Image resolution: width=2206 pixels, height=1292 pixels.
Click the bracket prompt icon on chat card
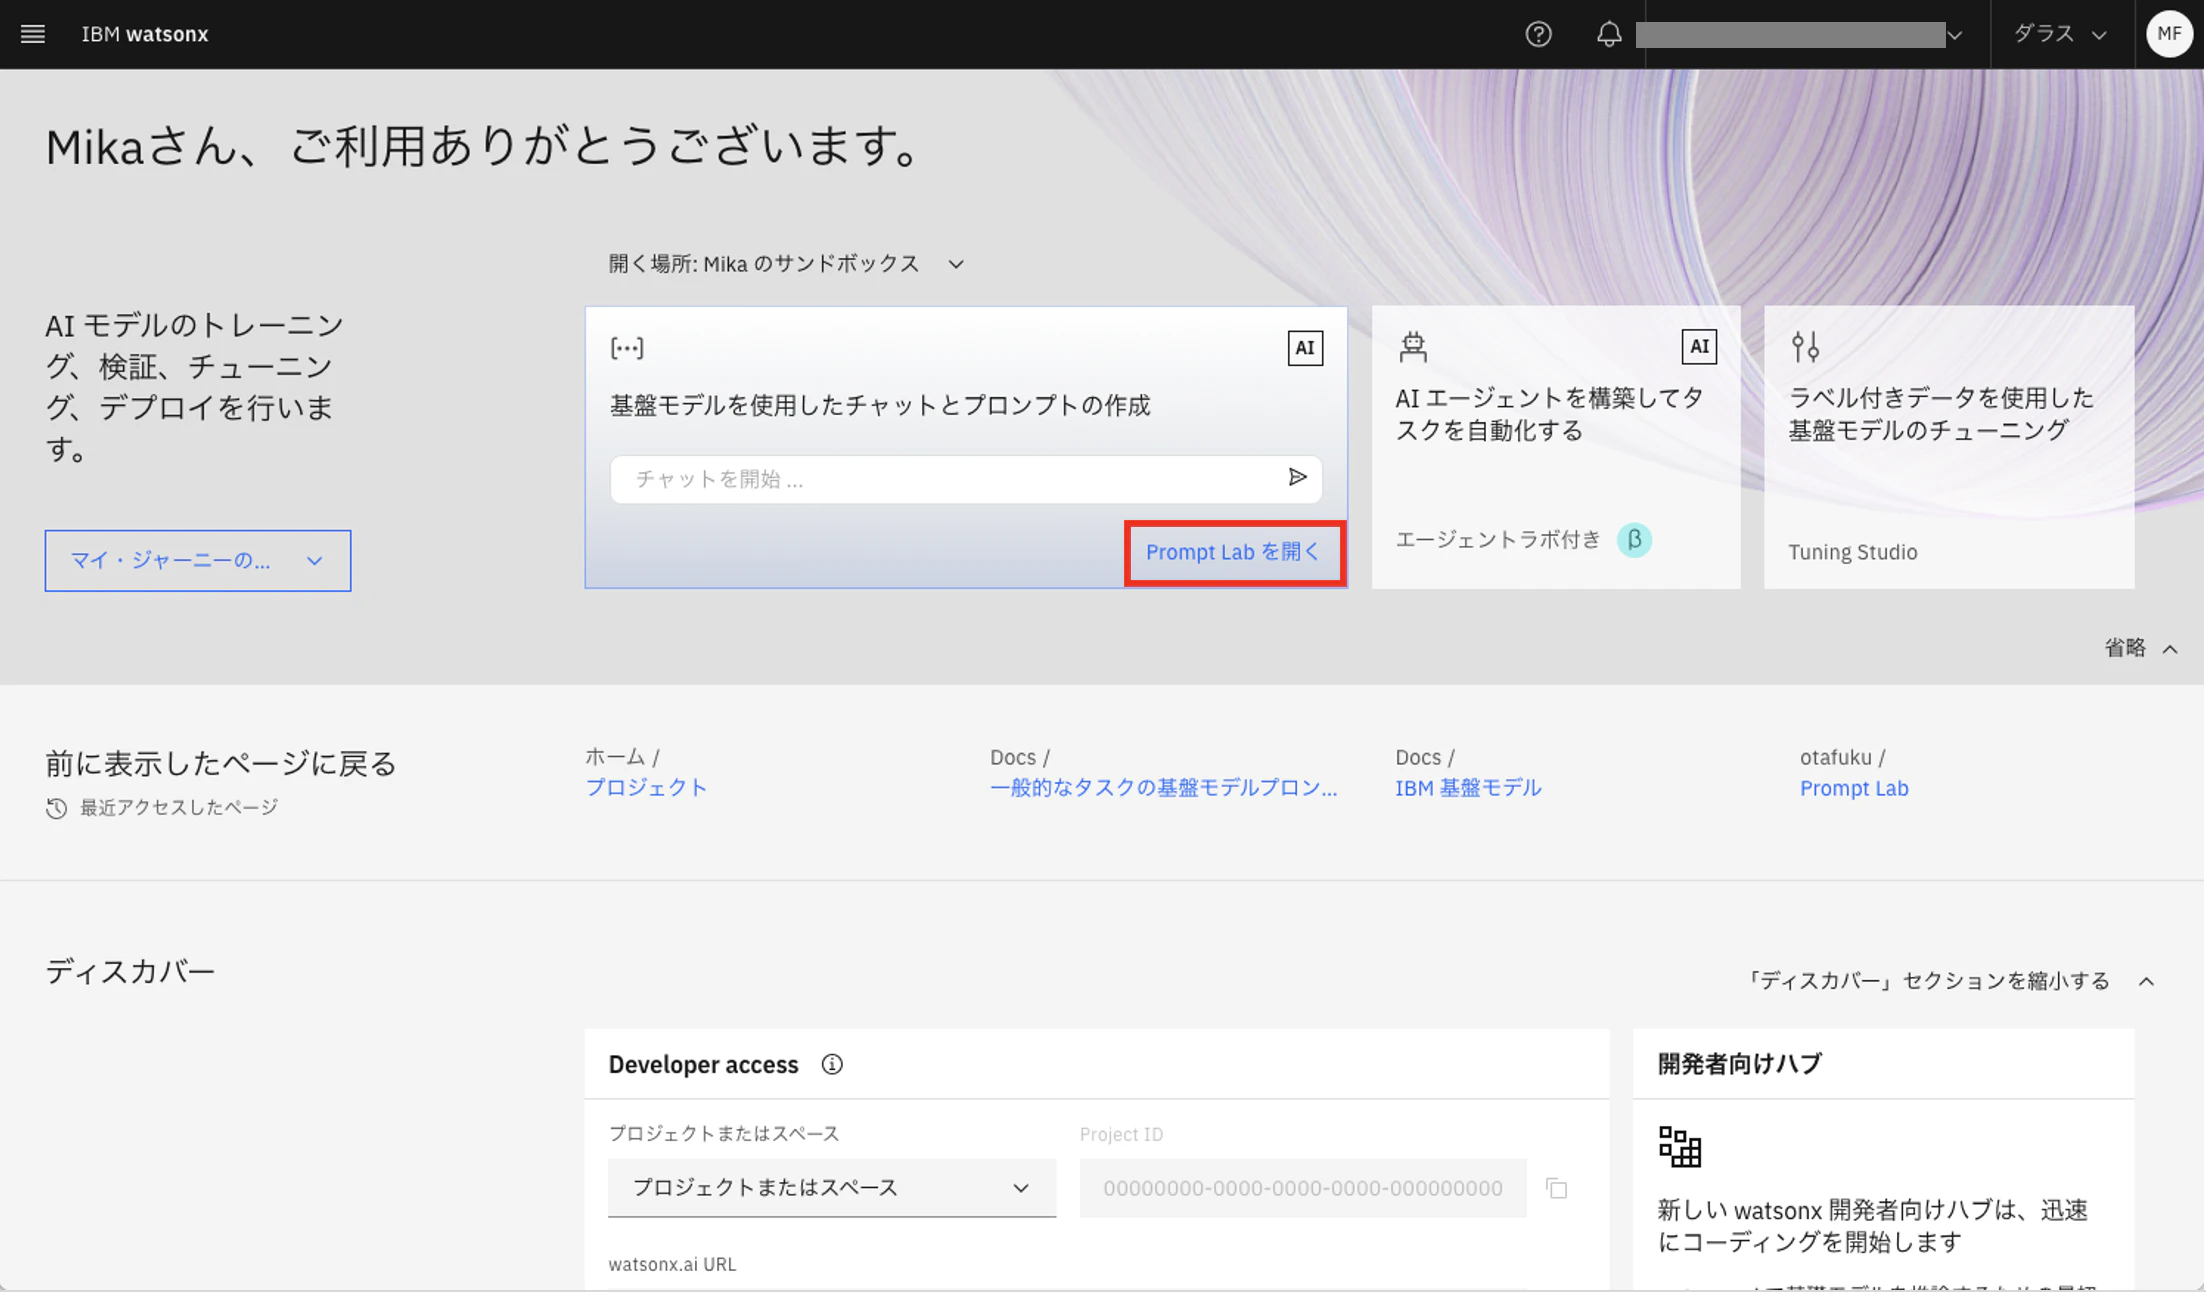pos(627,348)
